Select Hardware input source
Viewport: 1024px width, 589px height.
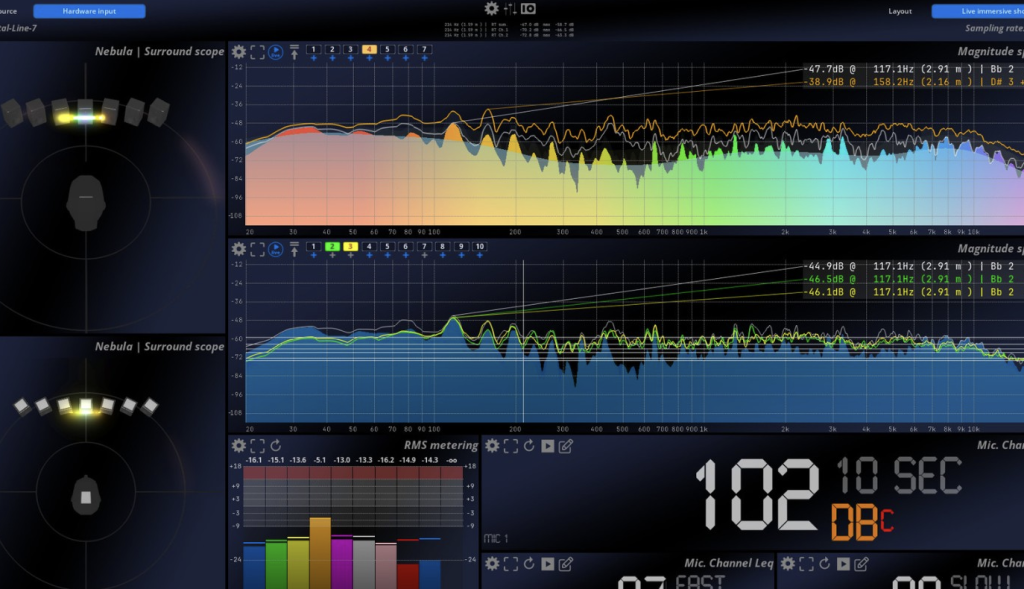[89, 11]
